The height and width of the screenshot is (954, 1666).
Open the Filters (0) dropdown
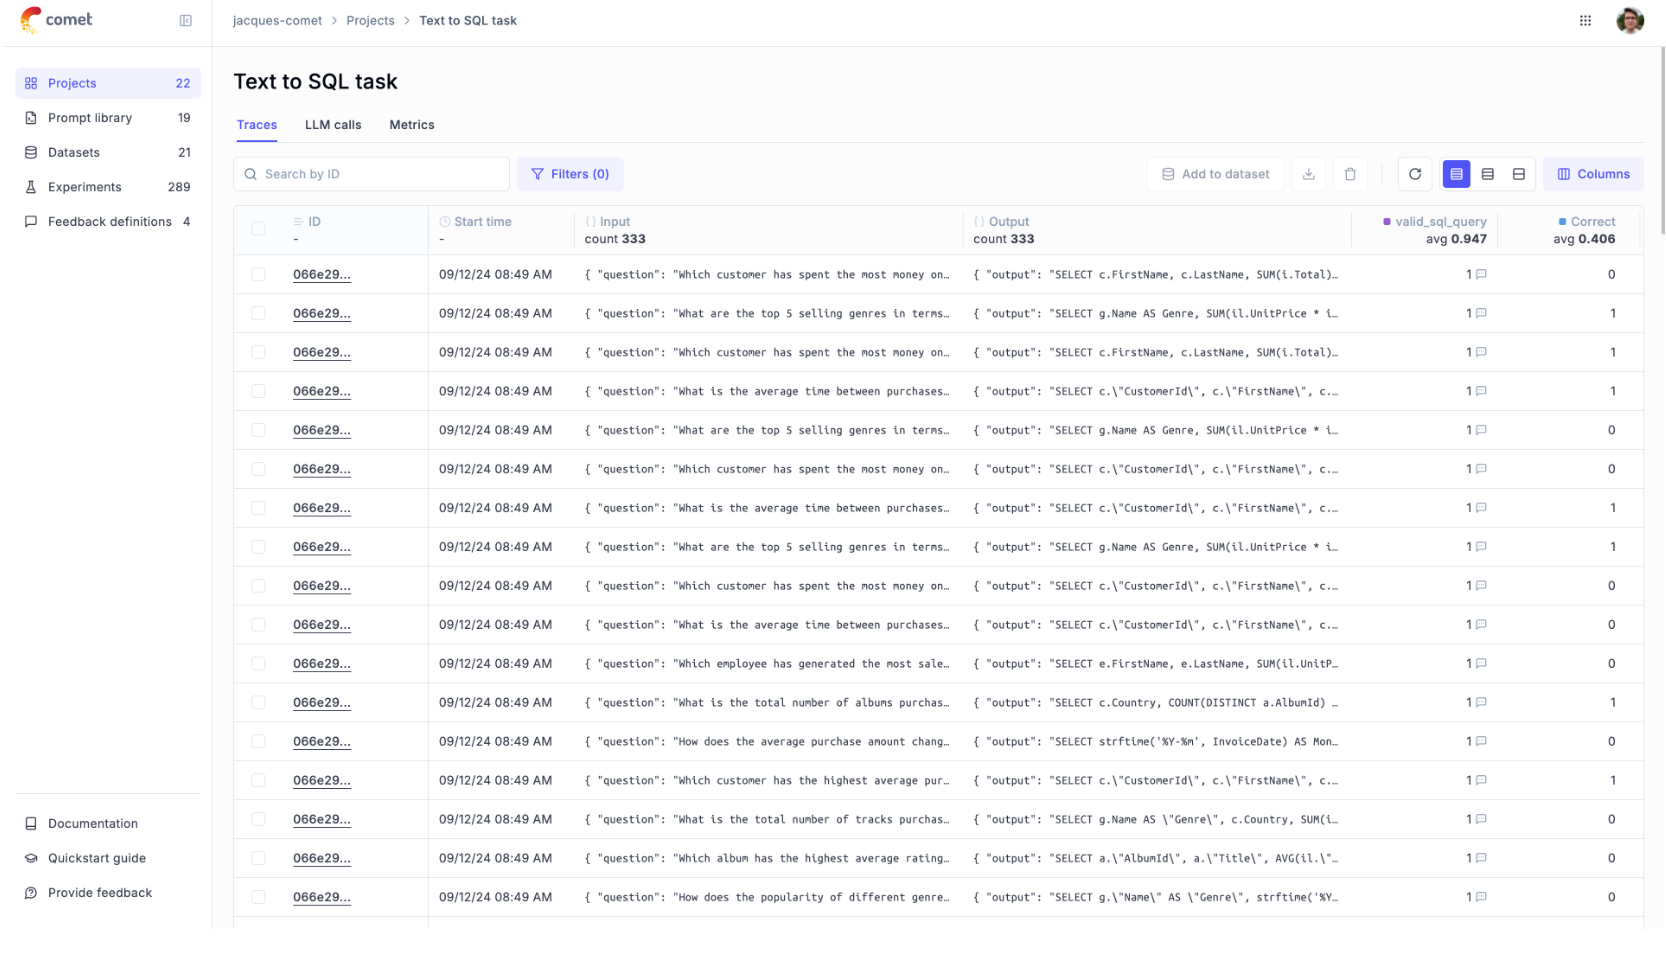point(569,174)
